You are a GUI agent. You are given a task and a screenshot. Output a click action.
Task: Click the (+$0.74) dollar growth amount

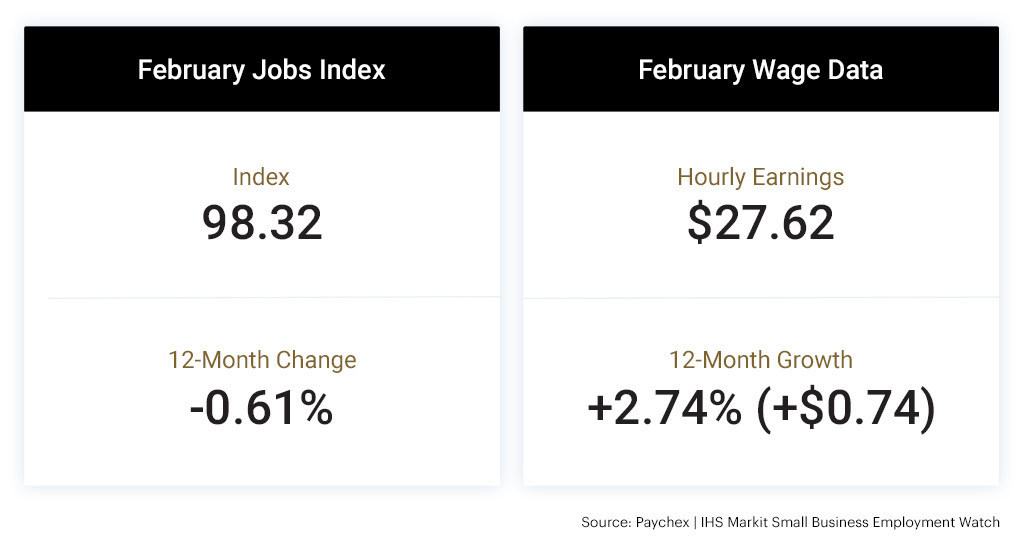point(846,409)
